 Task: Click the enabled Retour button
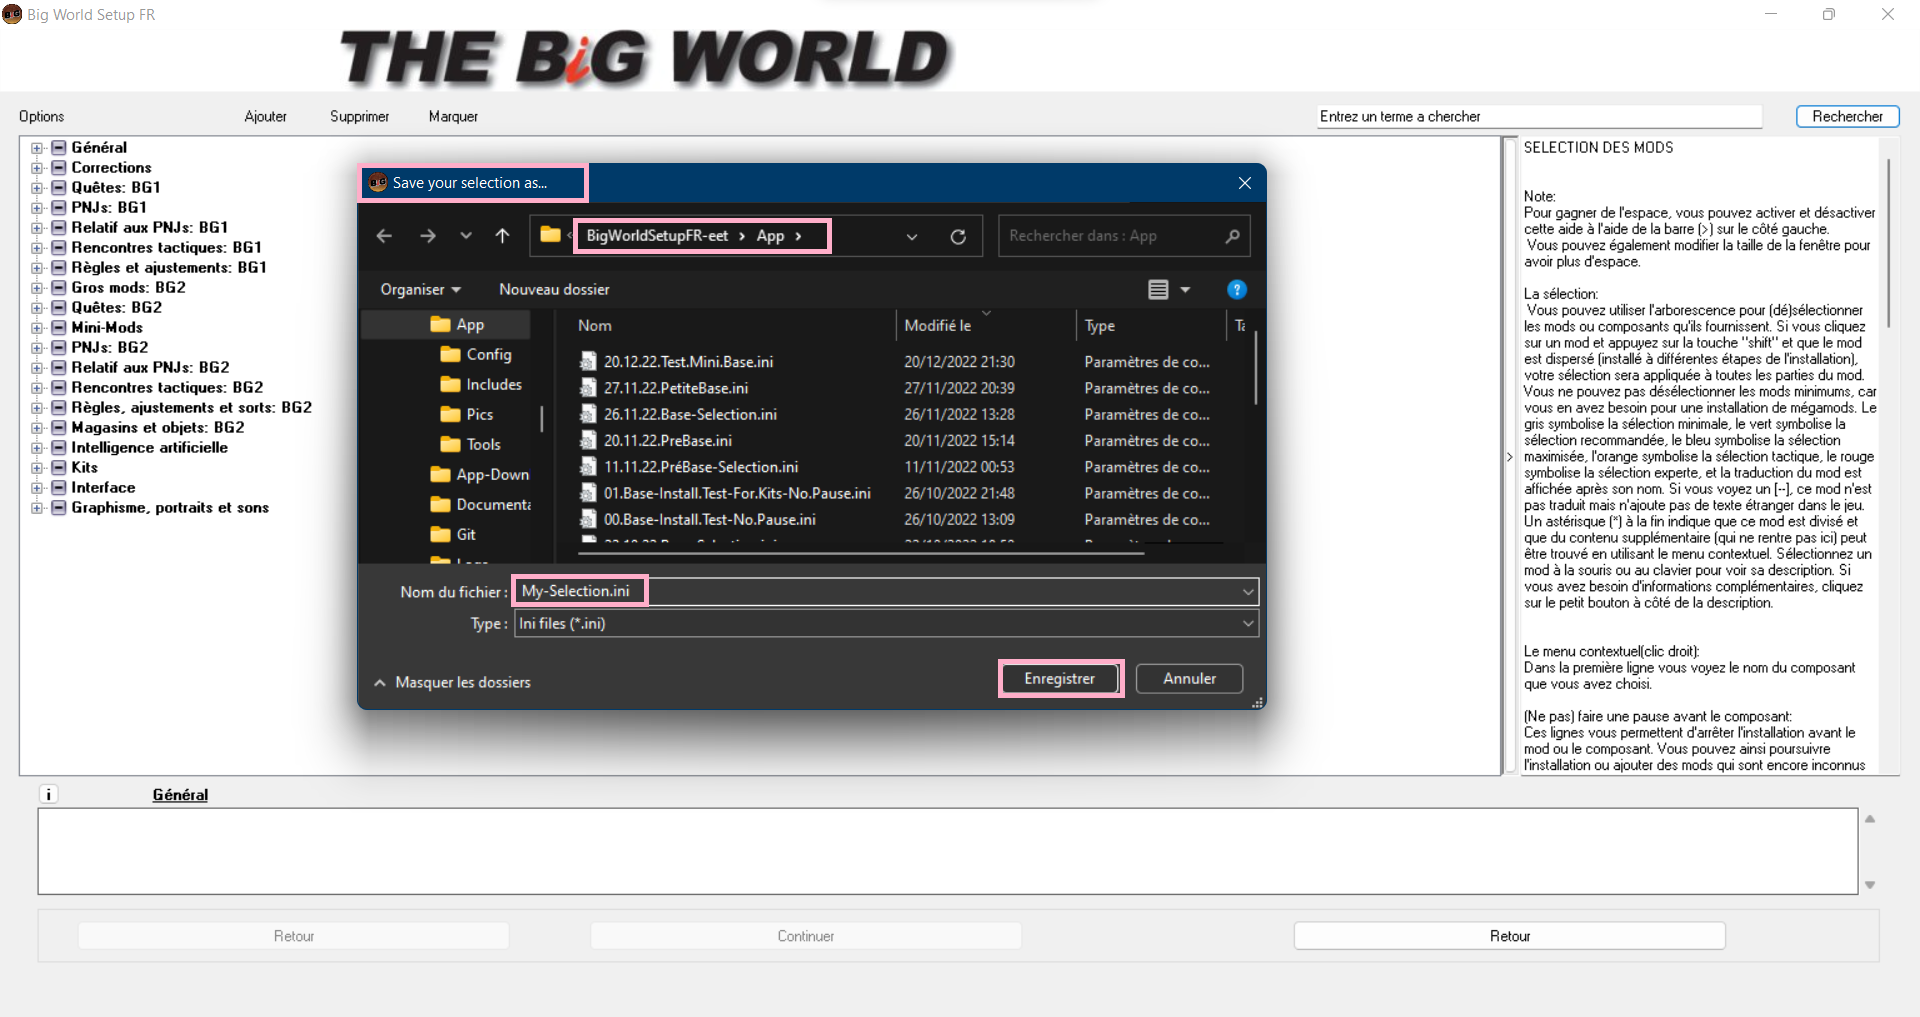point(1509,936)
